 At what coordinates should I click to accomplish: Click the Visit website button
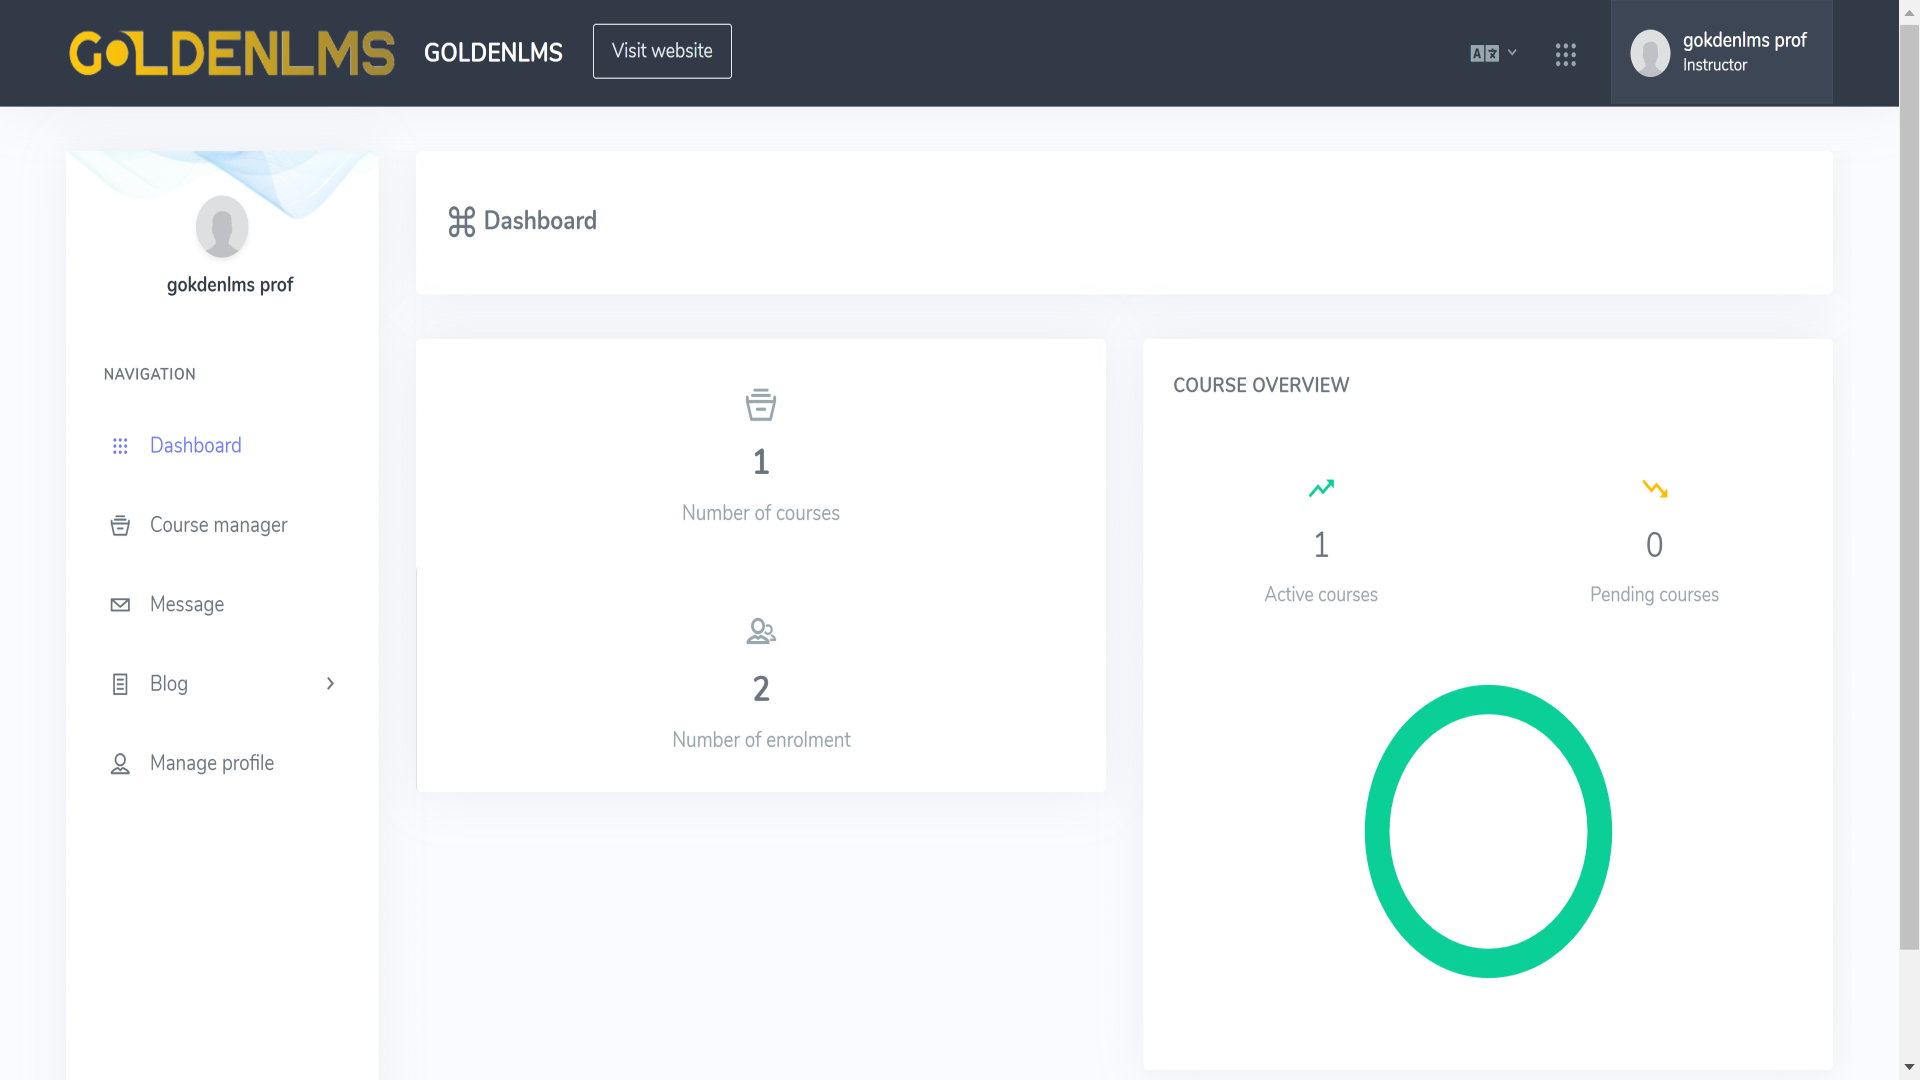pos(662,51)
